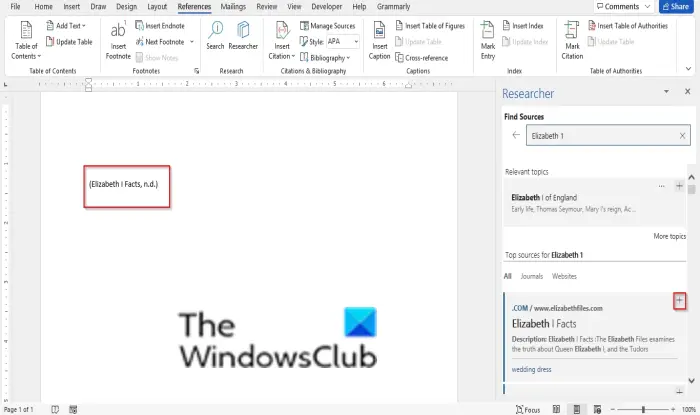Screen dimensions: 700x415
Task: Click Update Table in Table of Contents group
Action: (x=69, y=42)
